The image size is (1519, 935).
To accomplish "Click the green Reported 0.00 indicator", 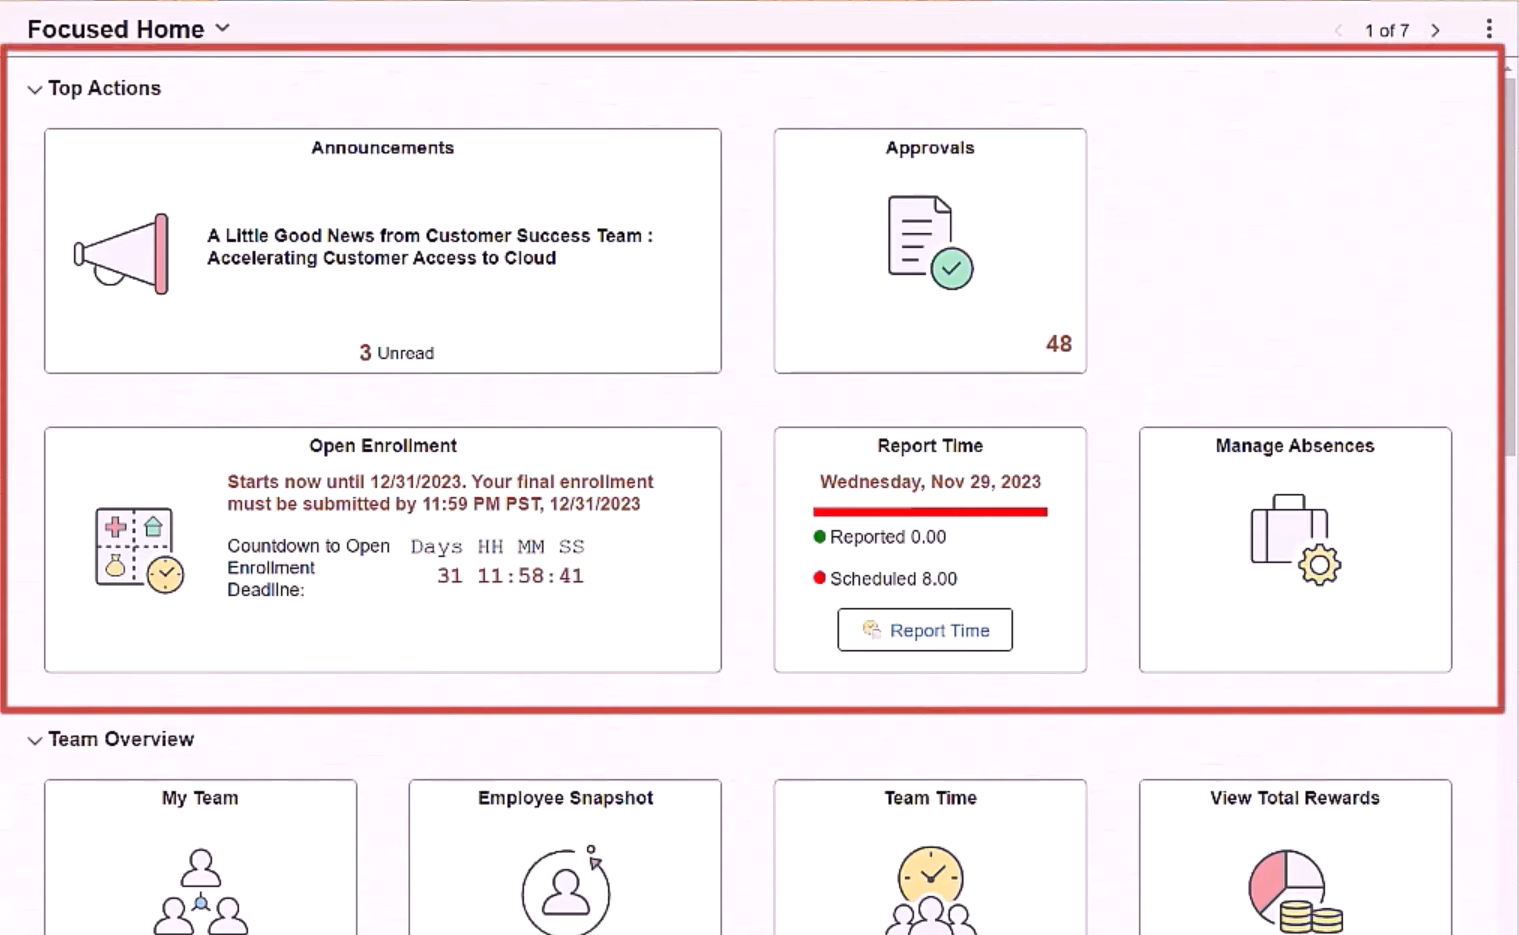I will coord(880,536).
